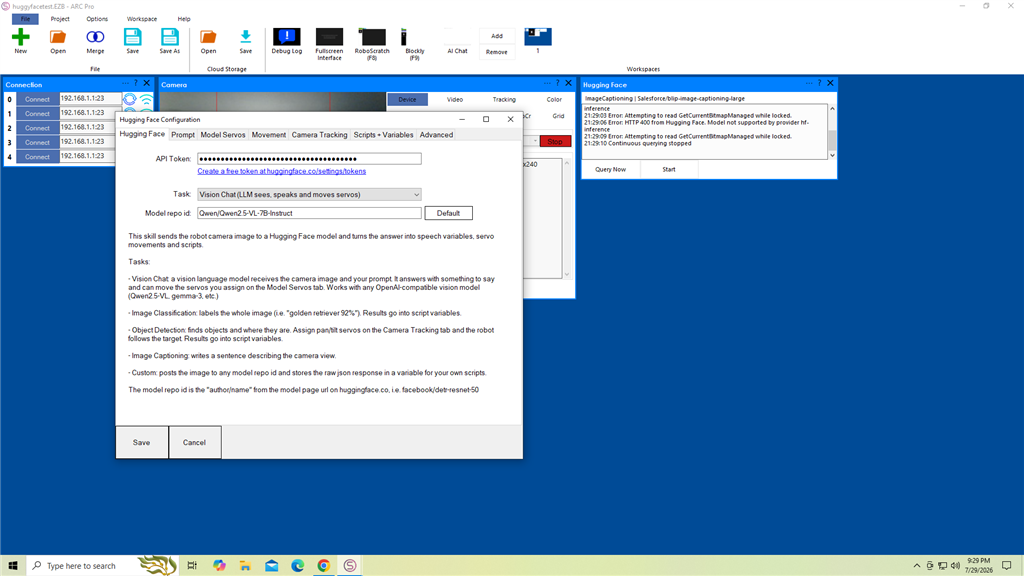The image size is (1024, 576).
Task: Switch to the Advanced tab
Action: click(436, 135)
